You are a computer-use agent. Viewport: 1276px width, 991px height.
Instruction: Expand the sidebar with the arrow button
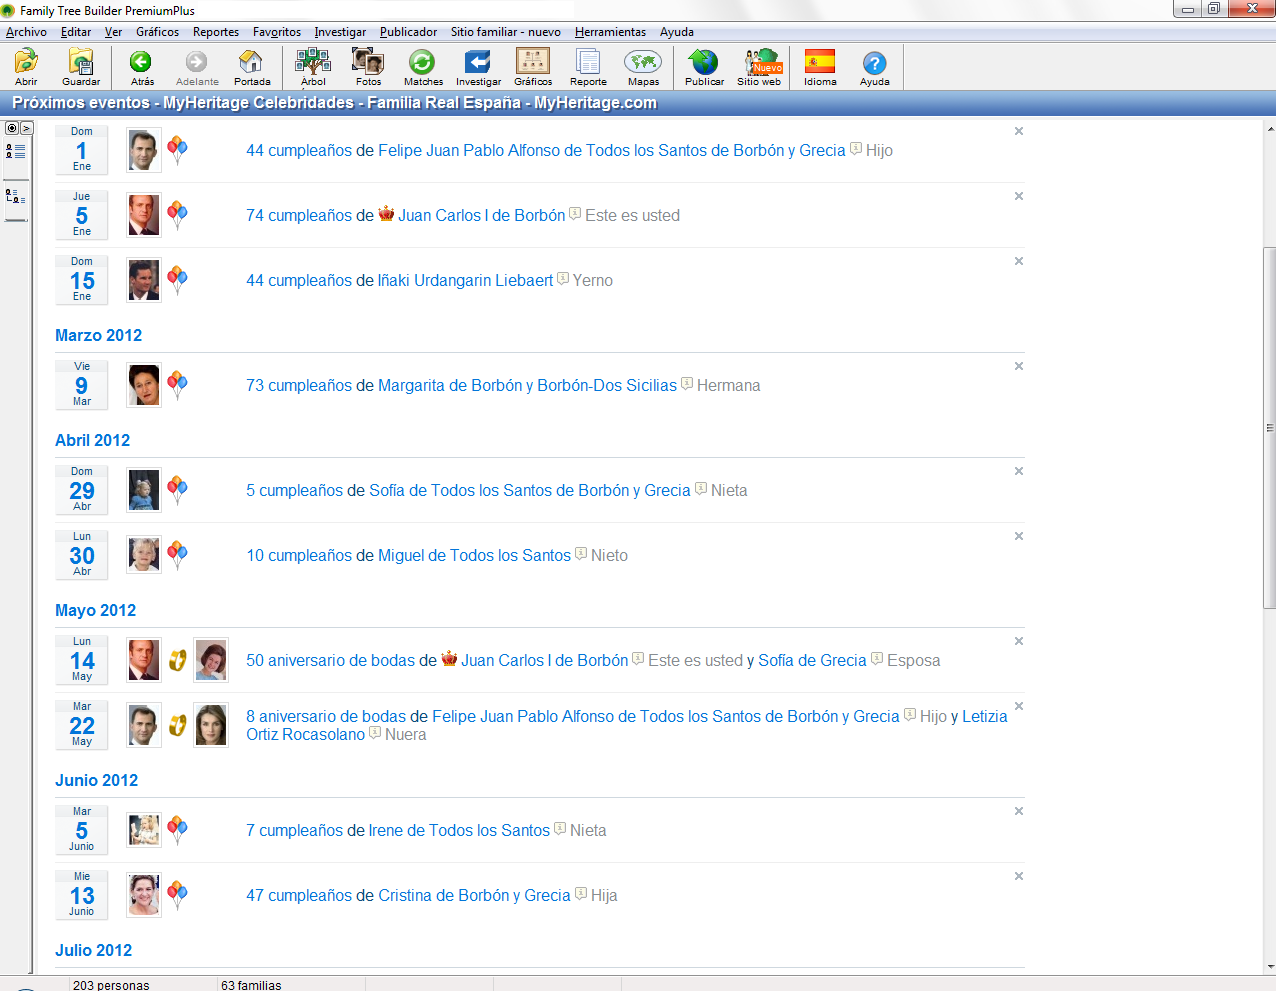27,128
